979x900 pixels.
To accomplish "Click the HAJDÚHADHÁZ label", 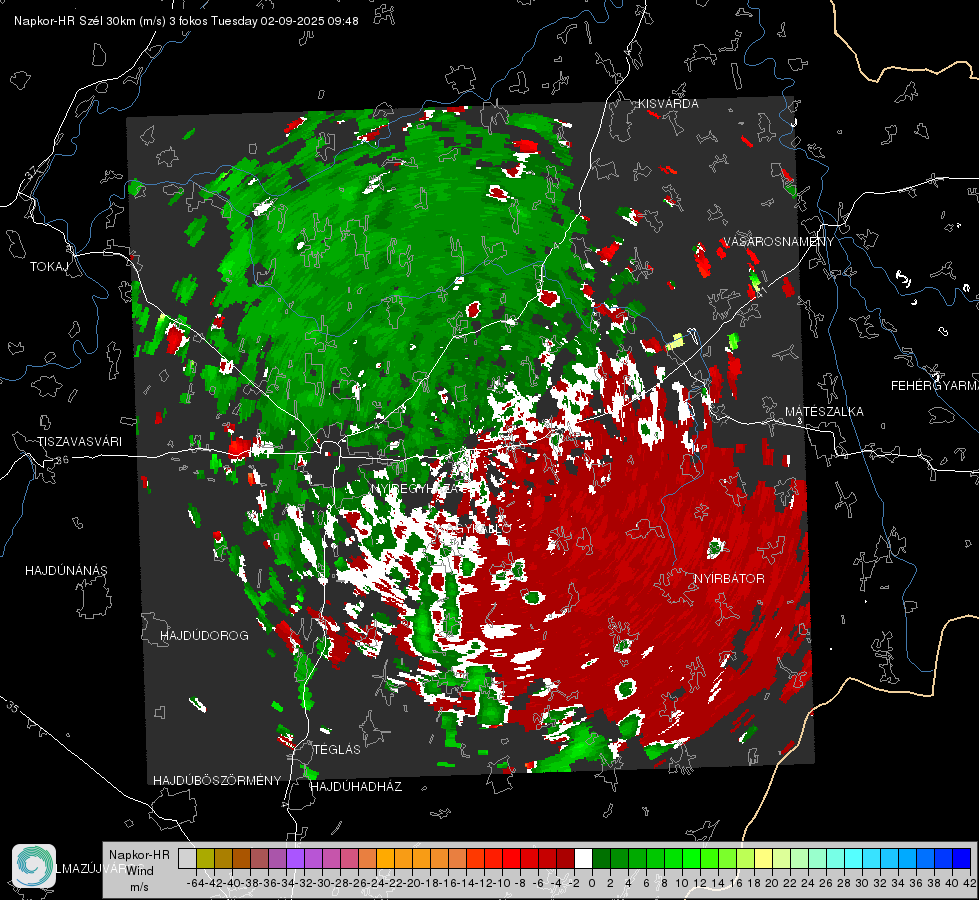I will (x=356, y=787).
